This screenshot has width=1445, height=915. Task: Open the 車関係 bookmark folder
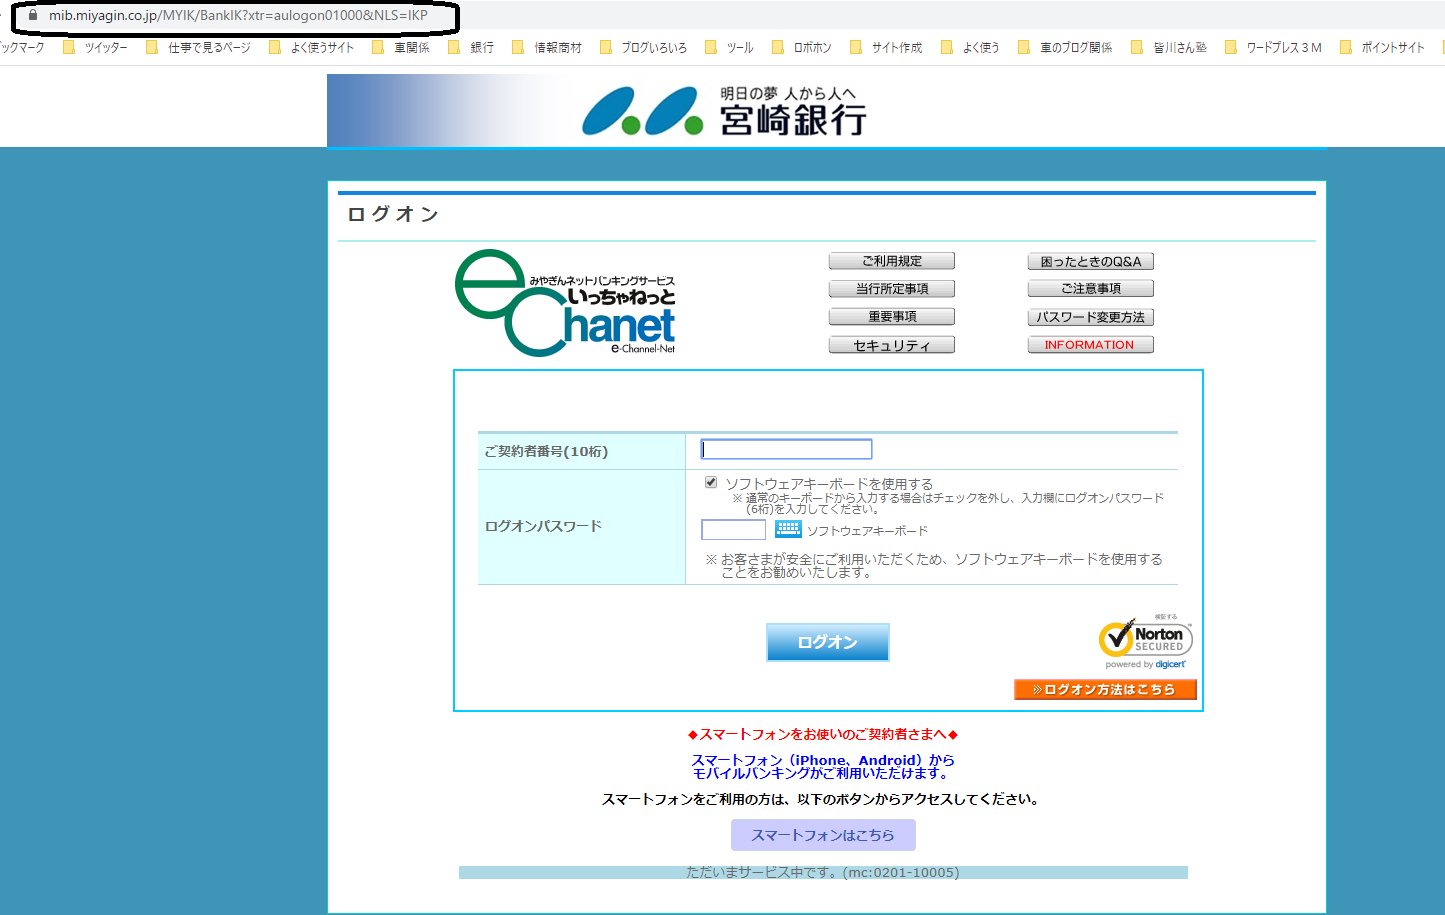coord(400,47)
